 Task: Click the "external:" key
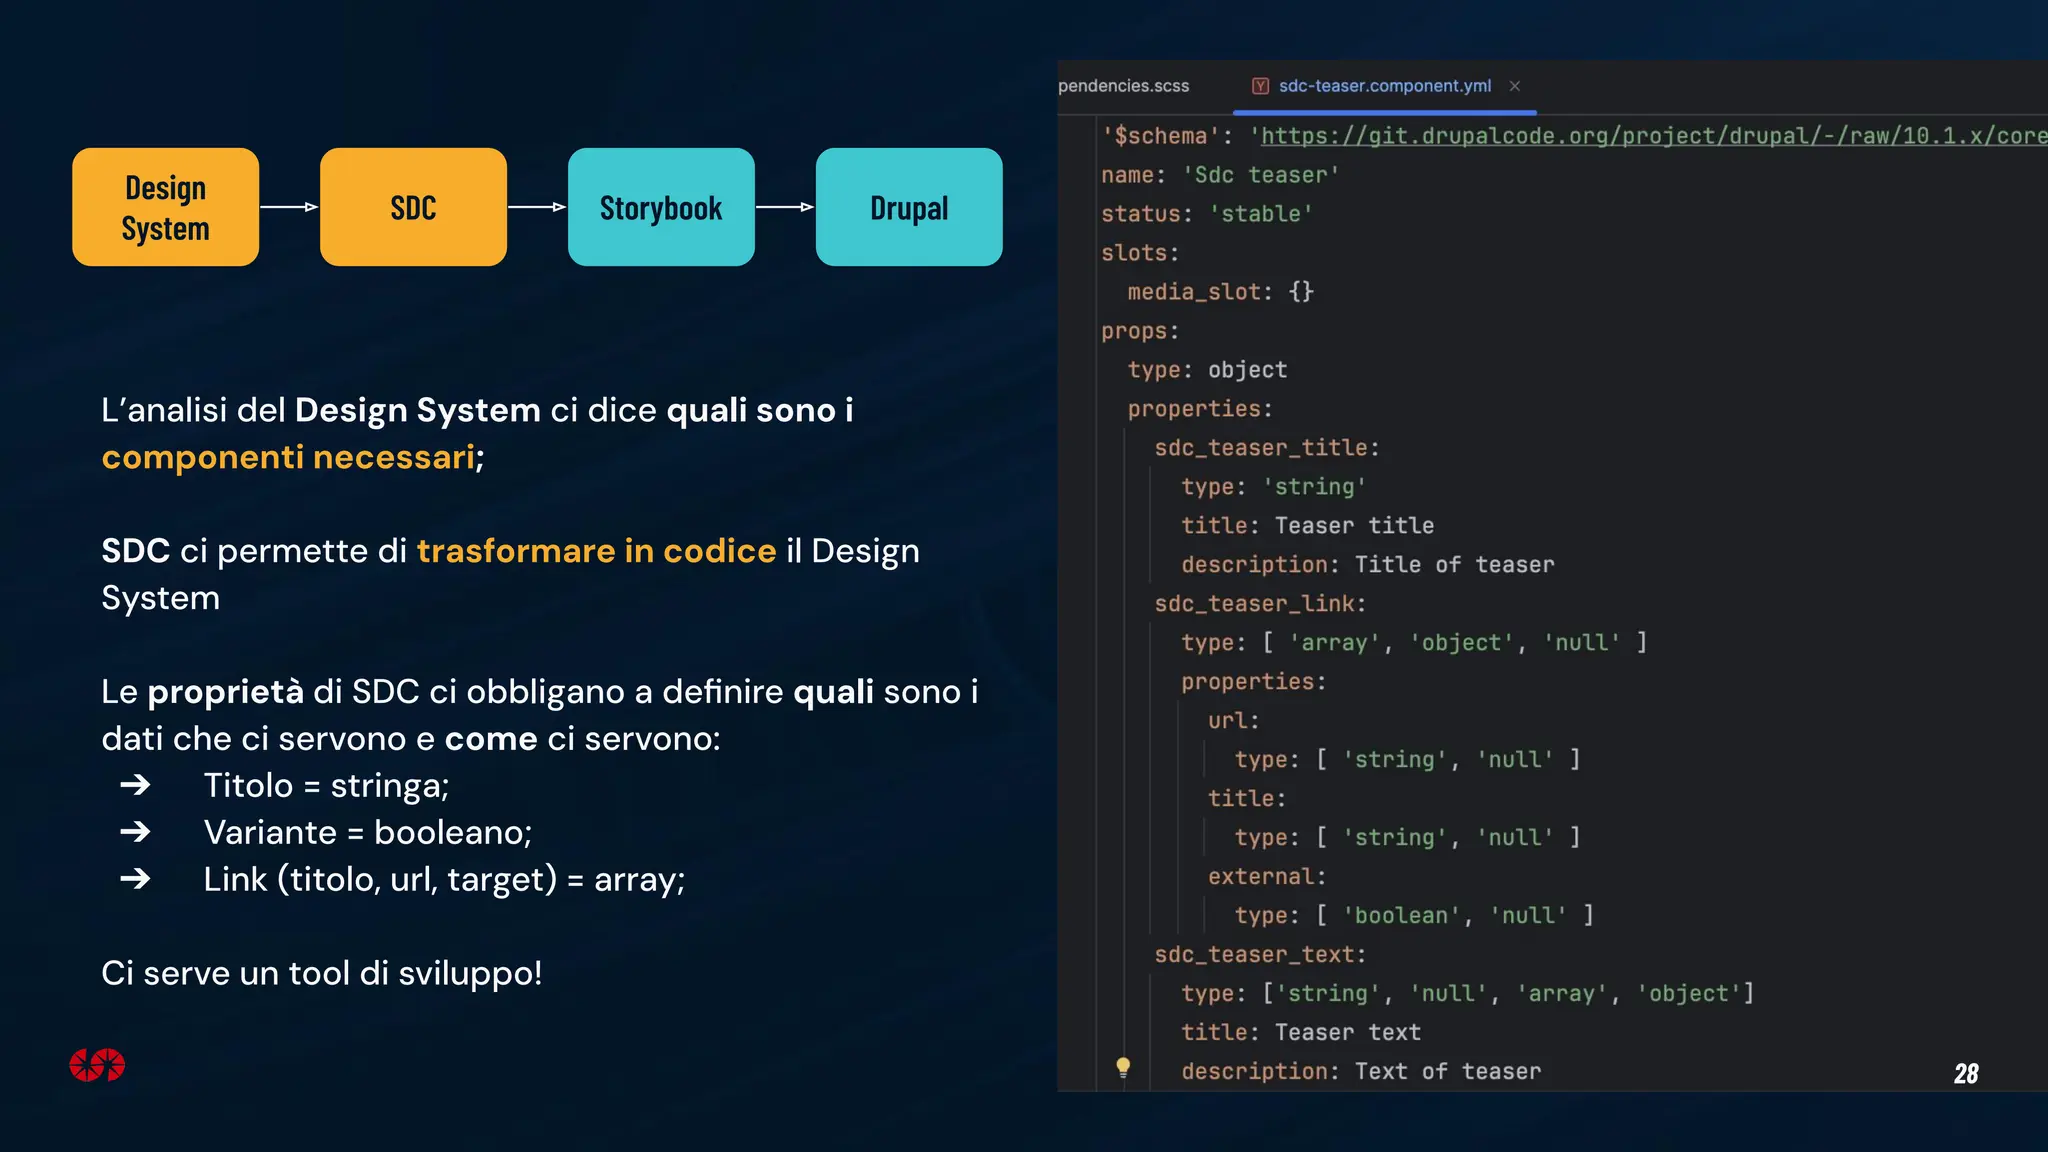click(x=1266, y=877)
